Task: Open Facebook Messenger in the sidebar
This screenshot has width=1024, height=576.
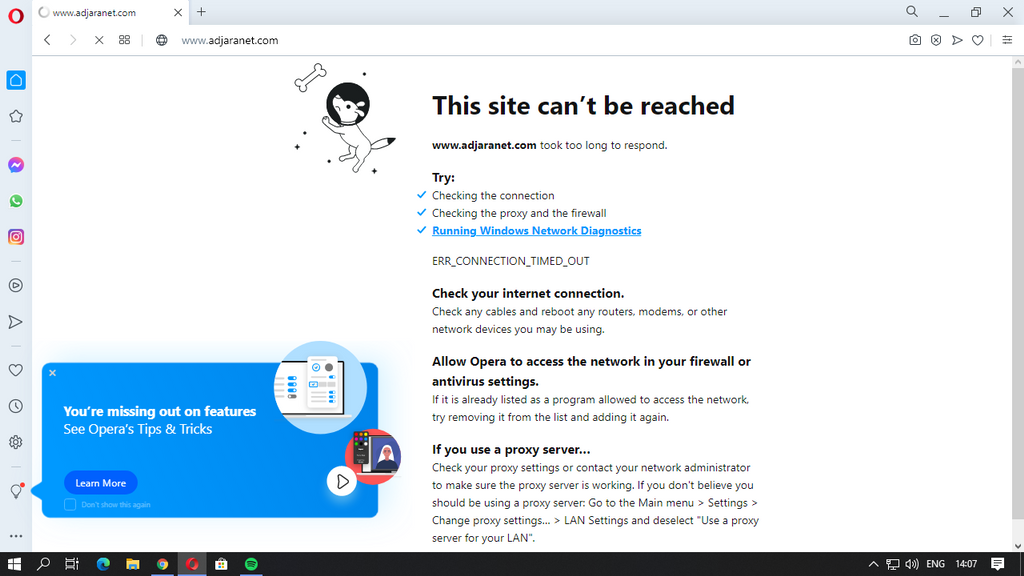Action: [x=16, y=165]
